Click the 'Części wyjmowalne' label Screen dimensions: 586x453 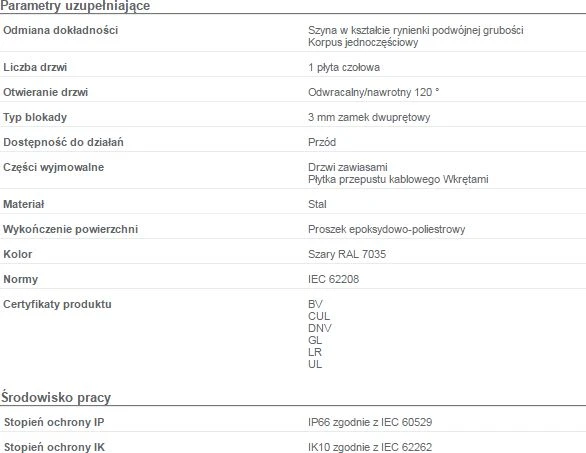coord(53,167)
